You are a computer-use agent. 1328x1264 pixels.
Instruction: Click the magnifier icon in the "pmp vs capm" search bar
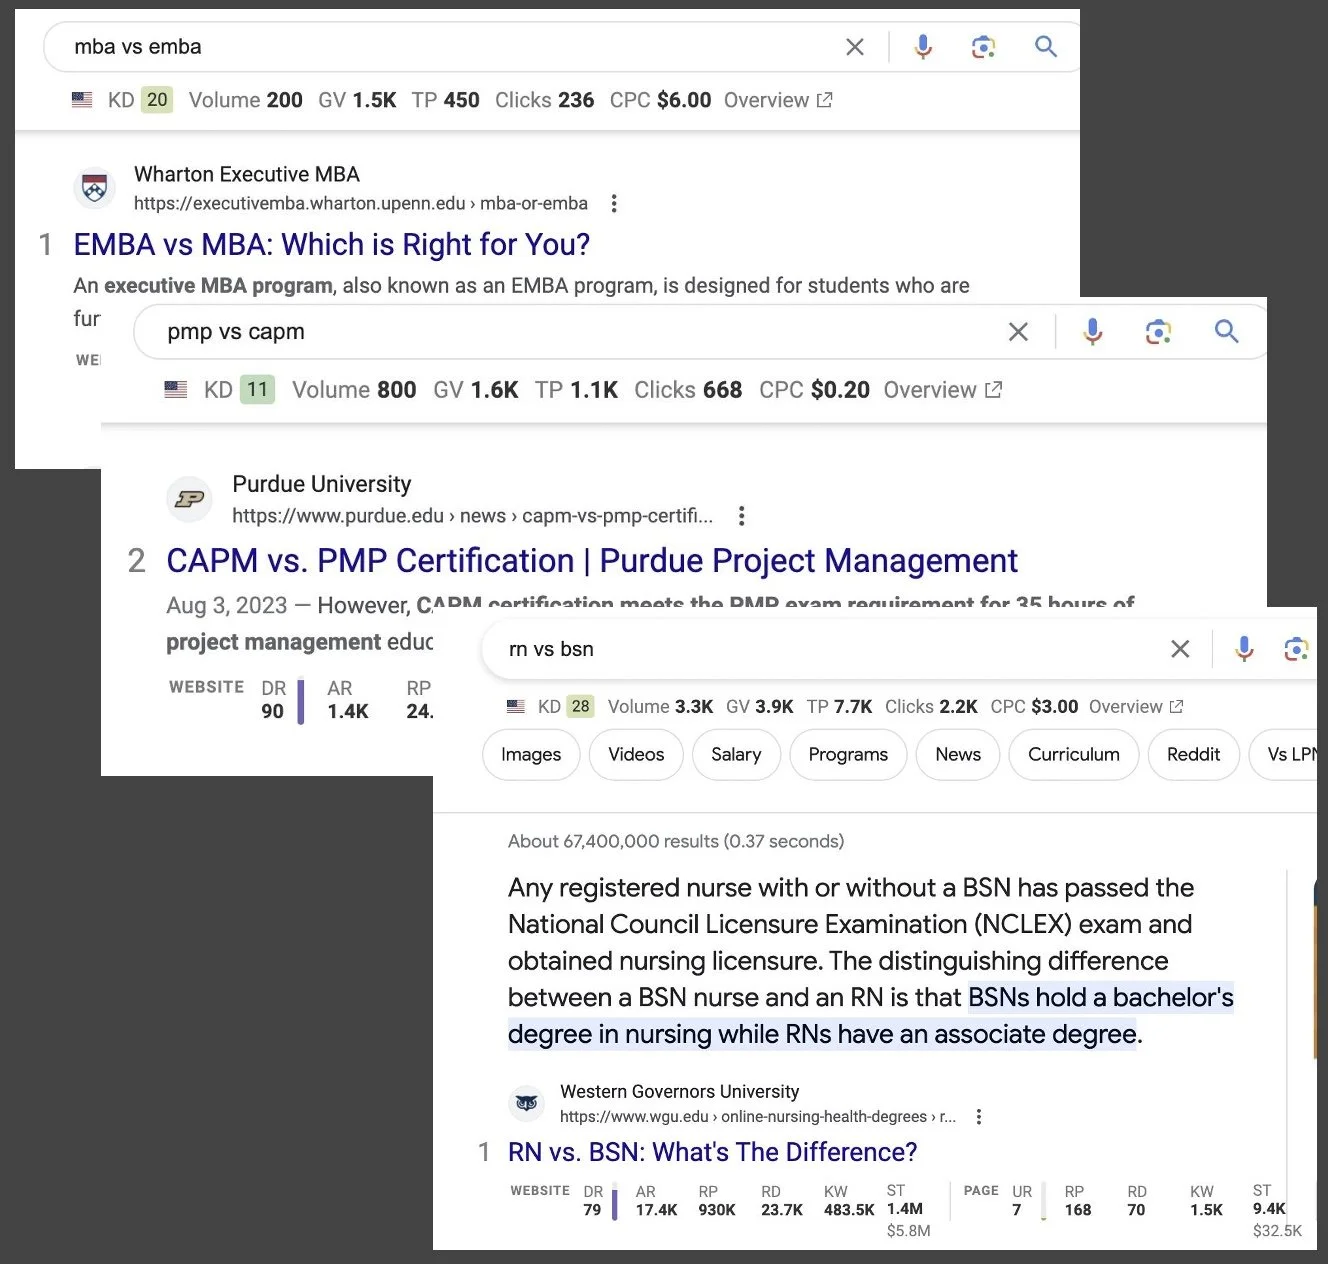[1227, 332]
